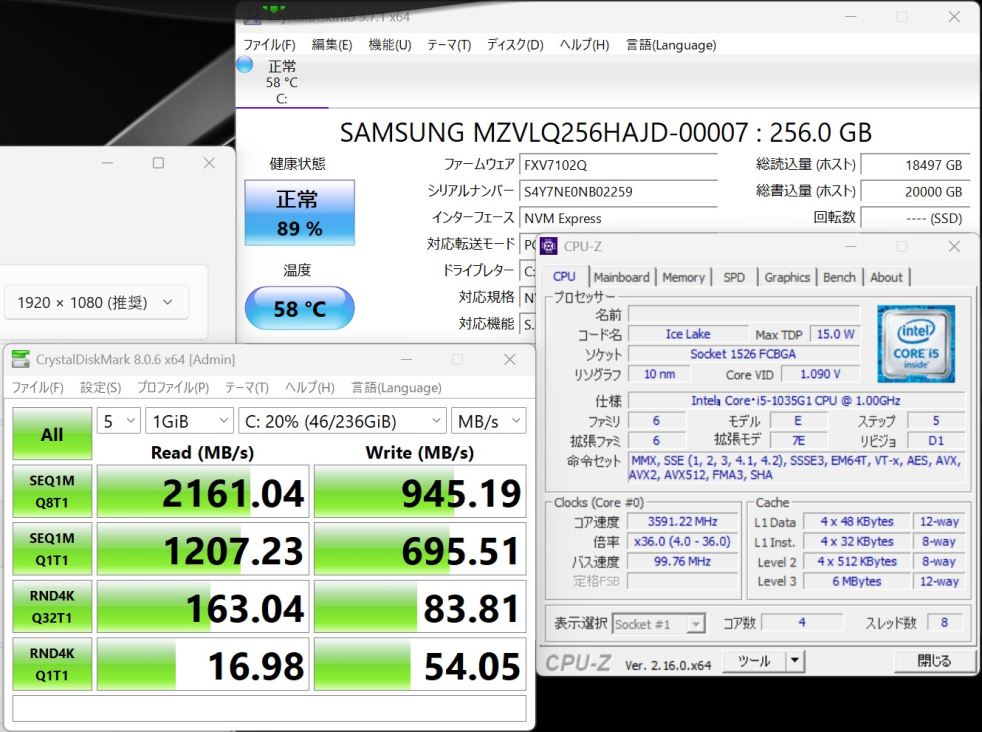Click the CrystalDiskMark app icon in title bar
This screenshot has width=982, height=732.
click(21, 359)
